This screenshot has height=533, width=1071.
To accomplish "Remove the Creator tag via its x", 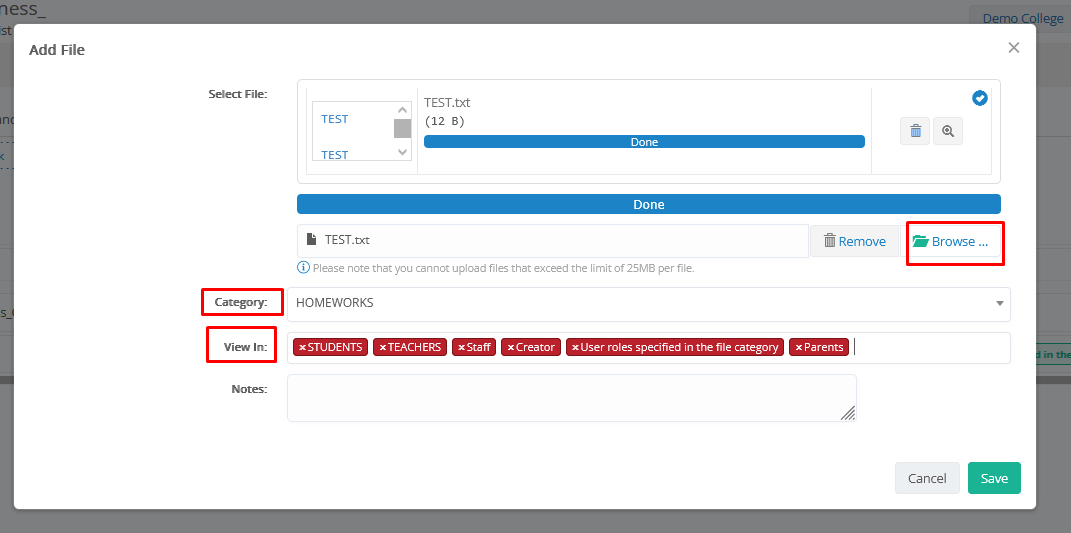I will tap(510, 348).
